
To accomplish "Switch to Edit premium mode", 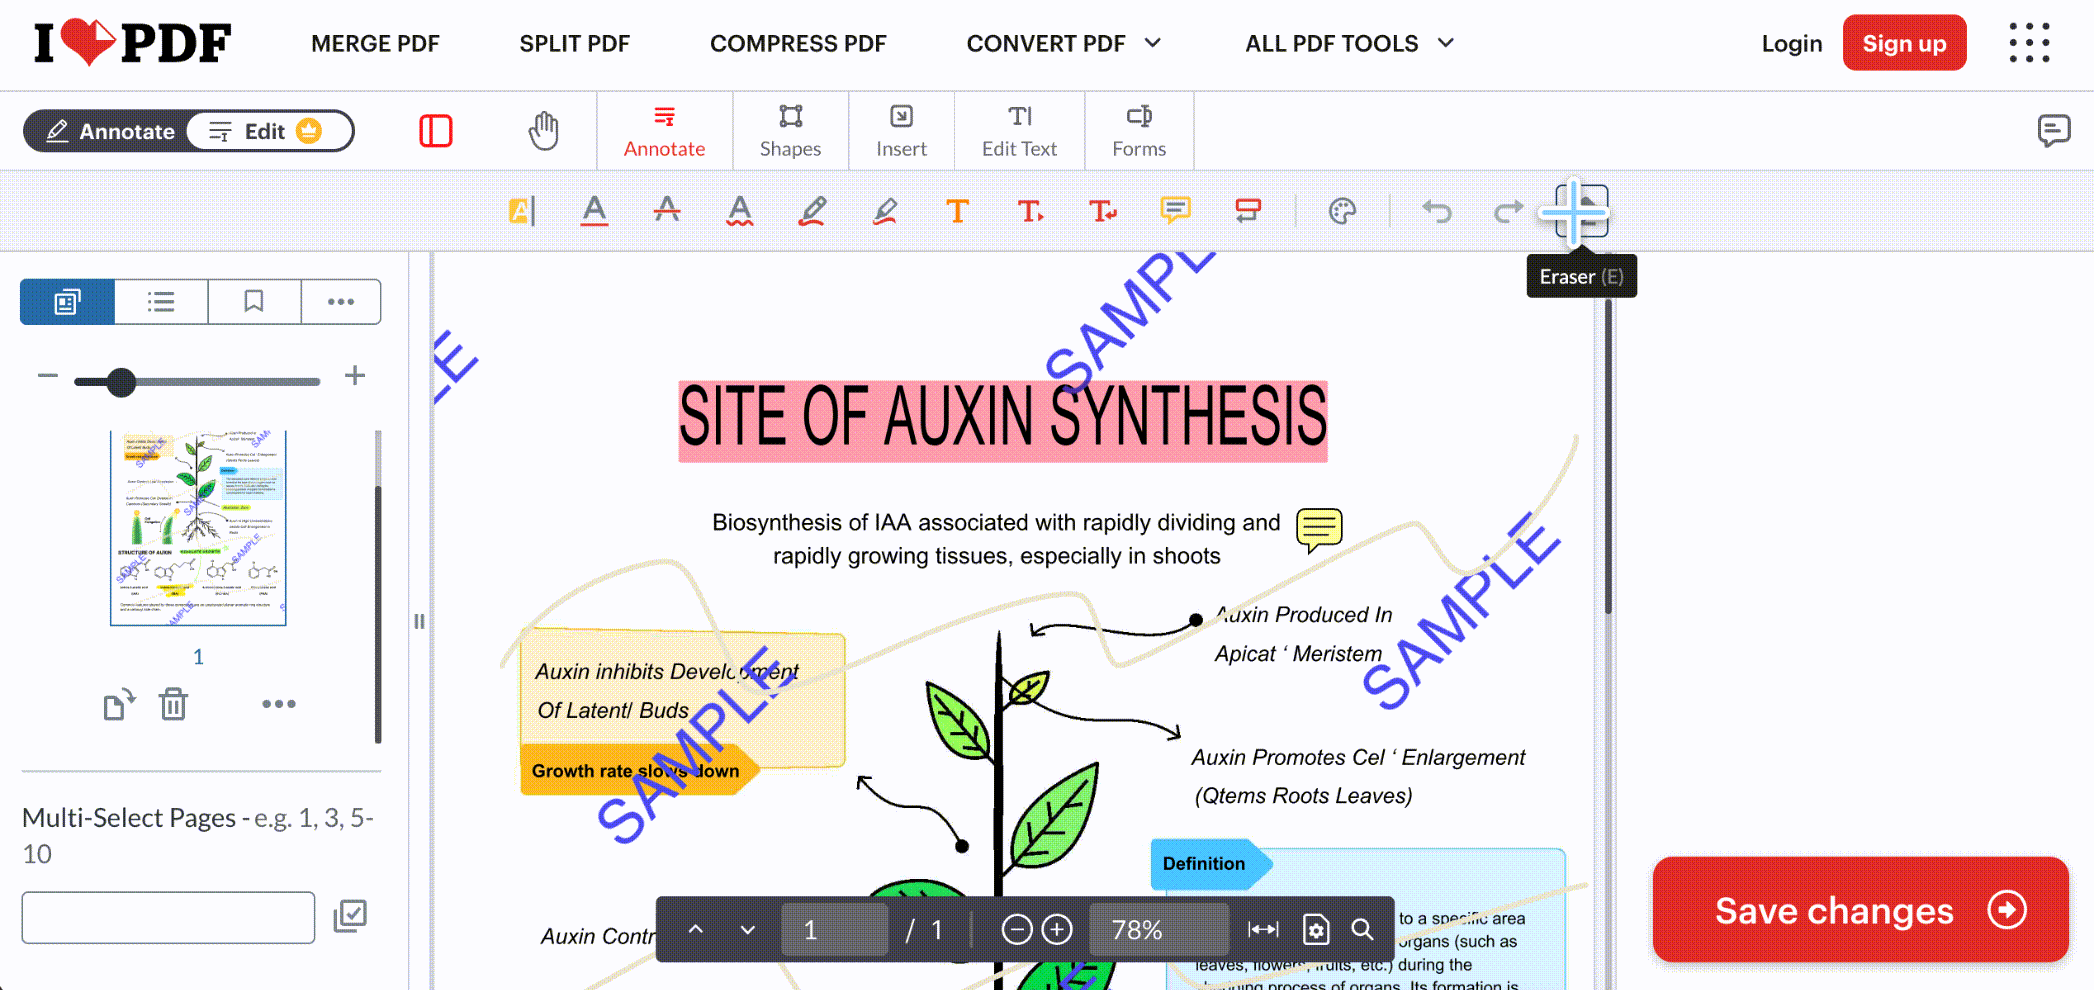I will pyautogui.click(x=268, y=131).
